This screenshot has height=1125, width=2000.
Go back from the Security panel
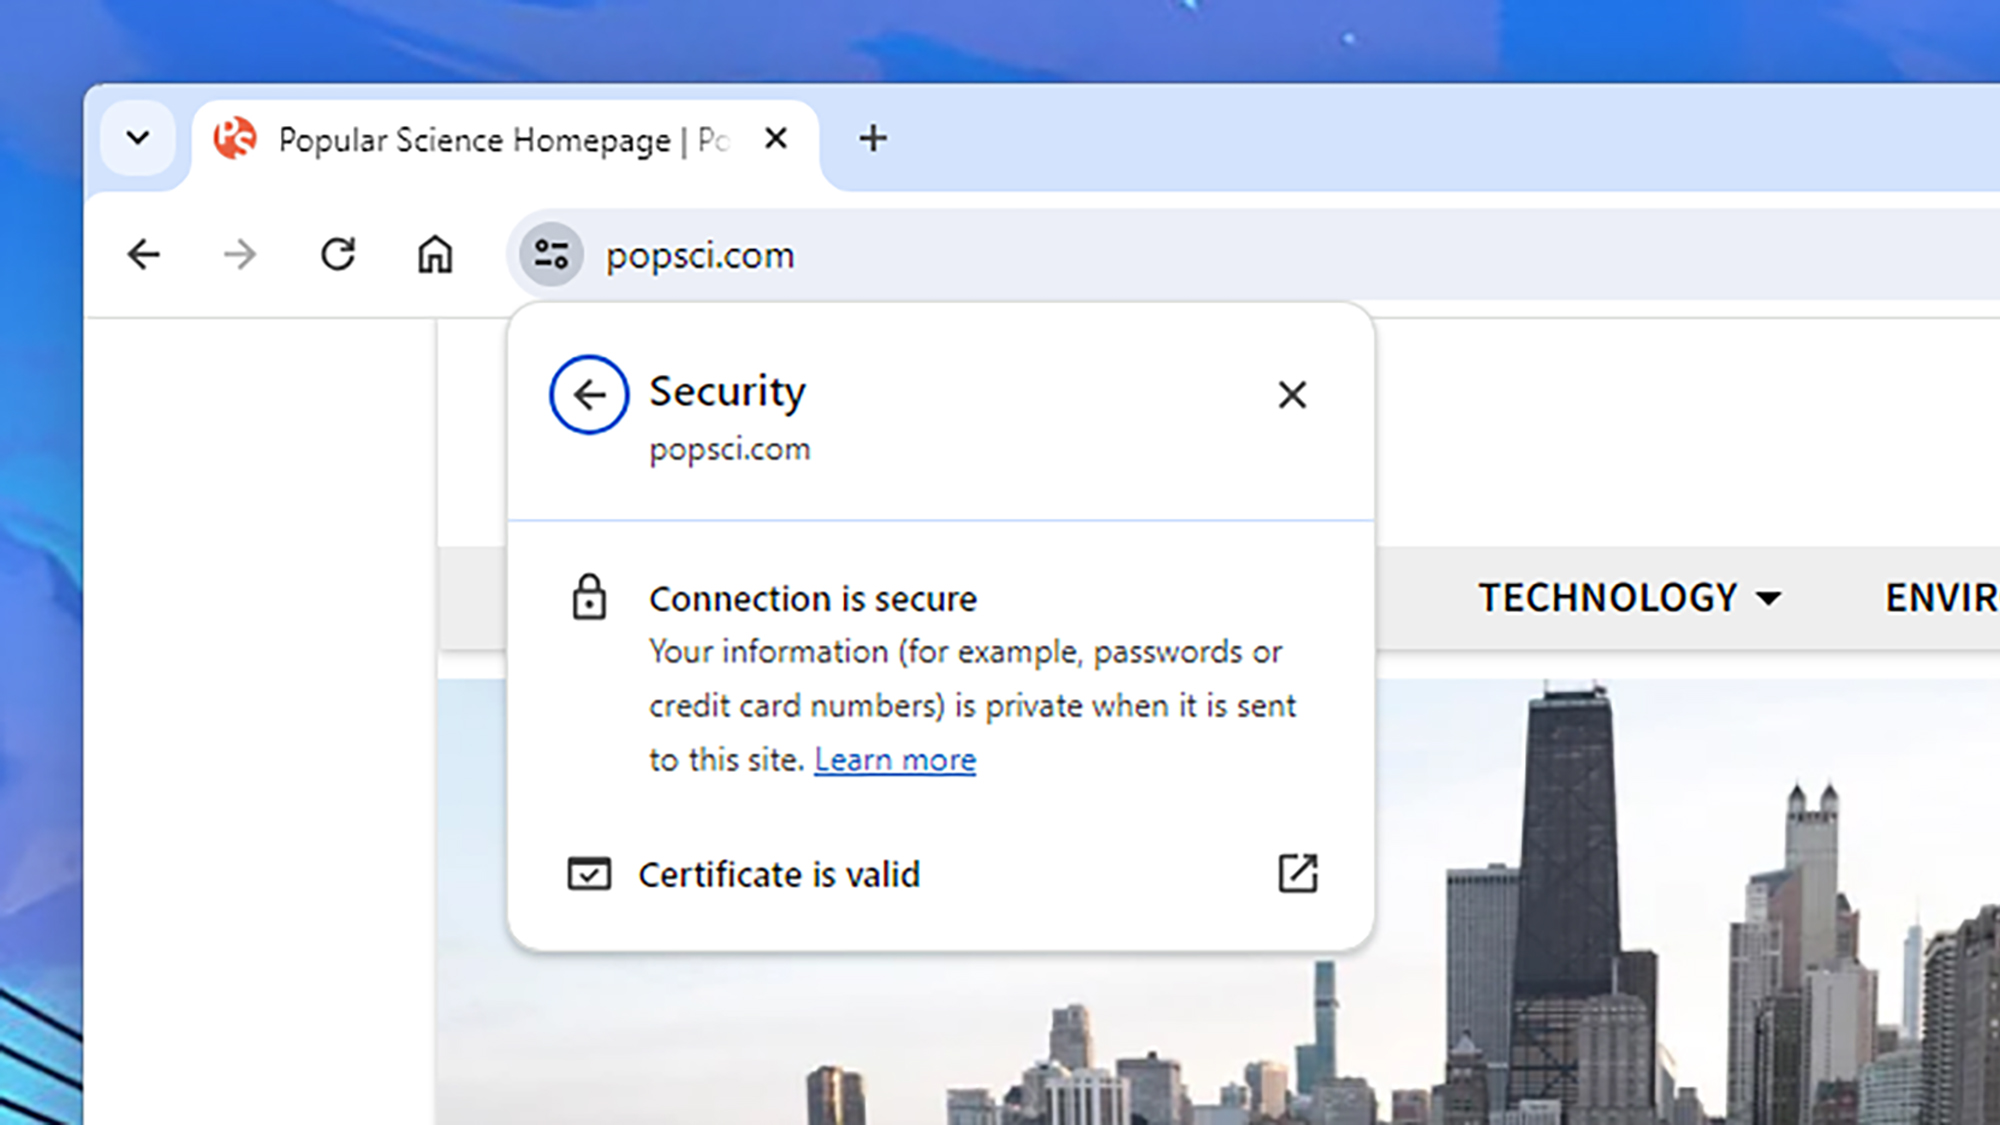(x=589, y=395)
